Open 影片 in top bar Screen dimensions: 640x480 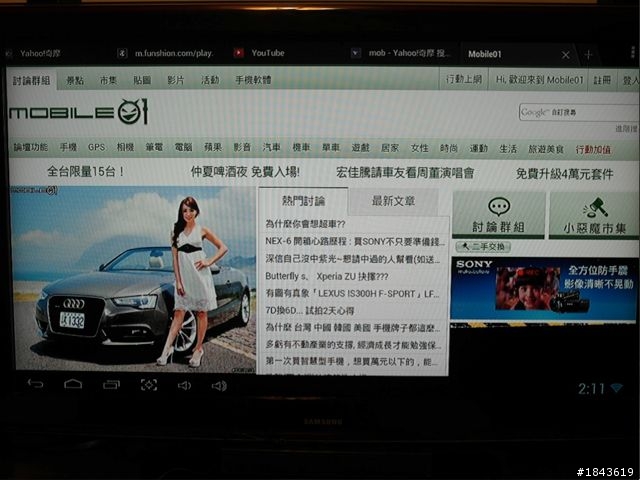(176, 80)
